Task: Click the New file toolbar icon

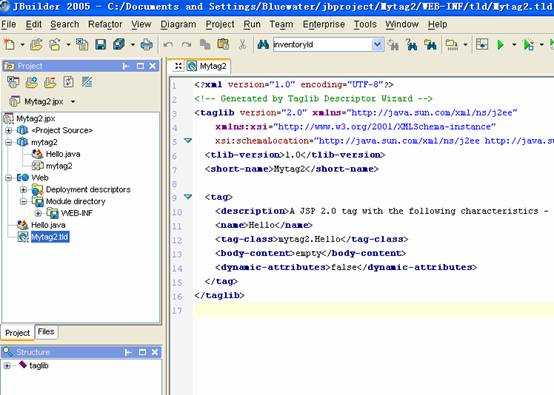Action: pos(10,45)
